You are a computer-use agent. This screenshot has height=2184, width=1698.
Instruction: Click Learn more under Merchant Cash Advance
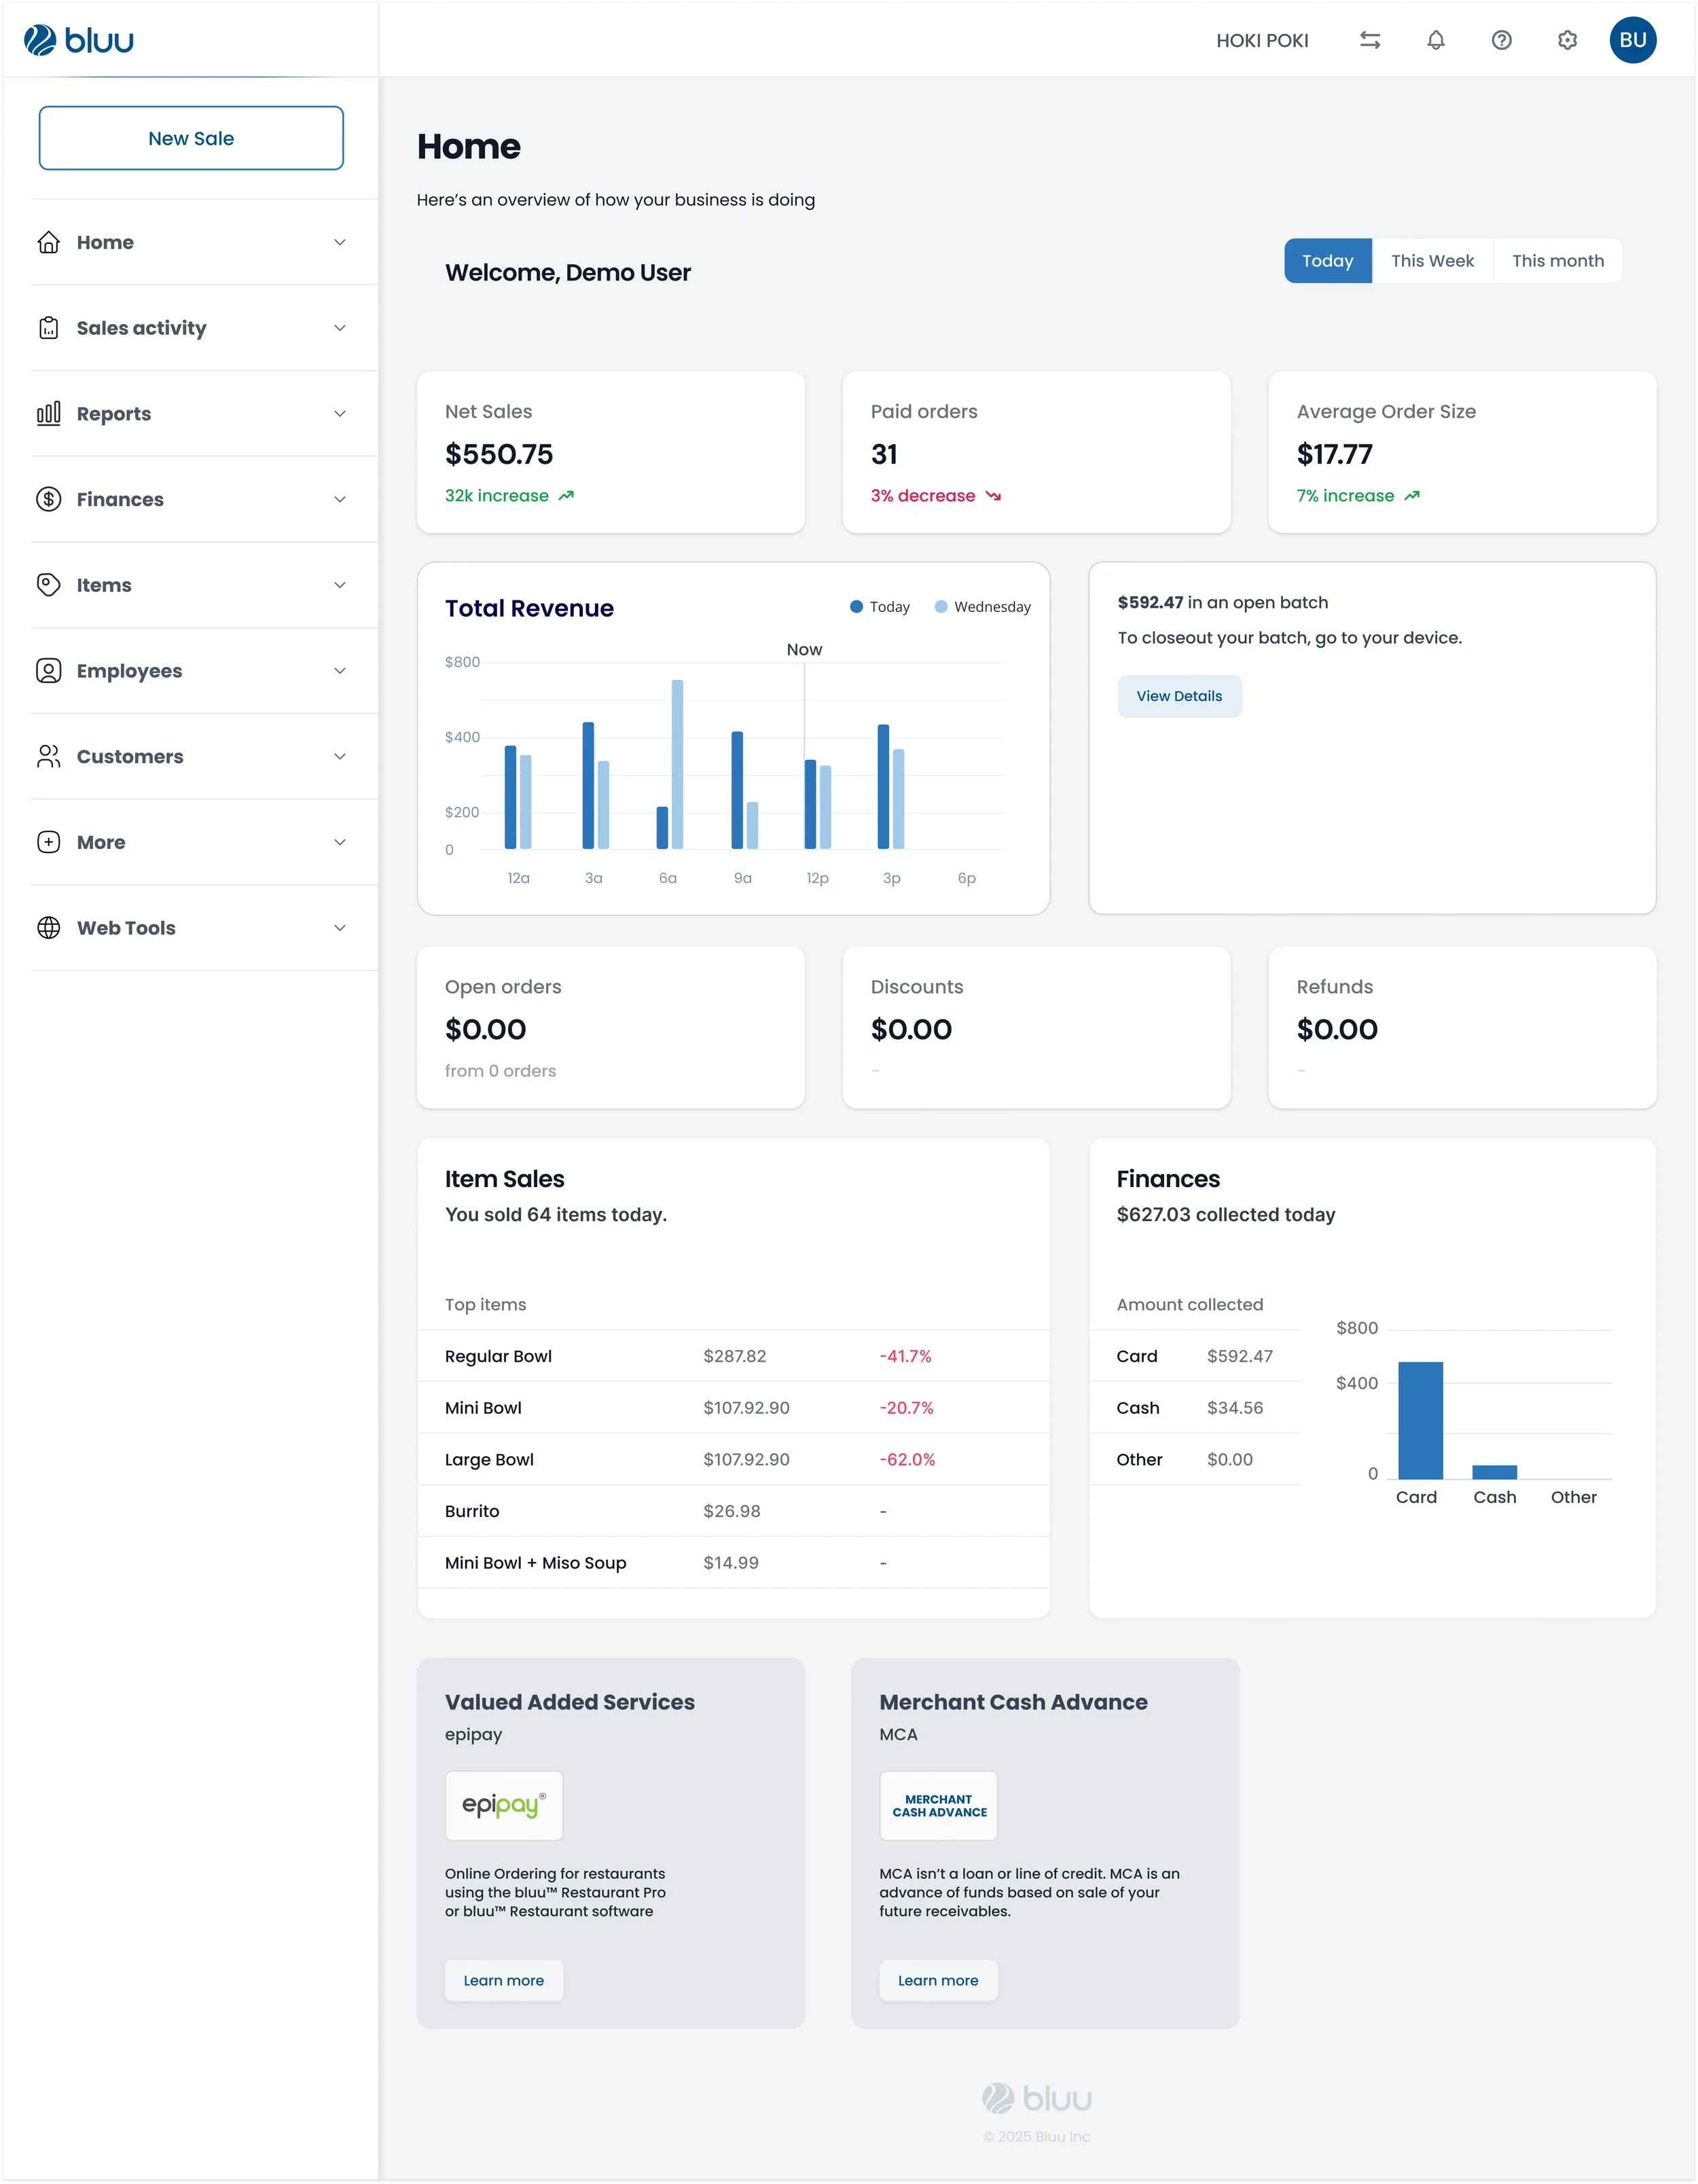pos(938,1980)
